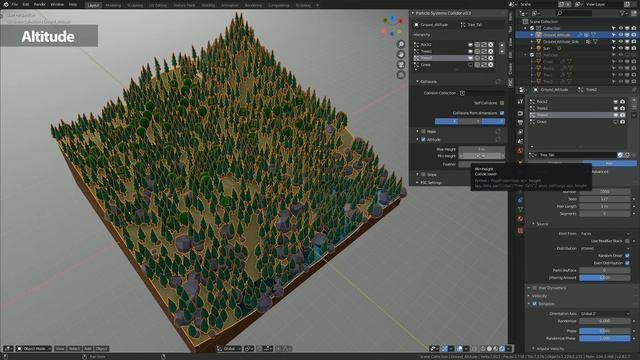Disable the Altitude checkbox
This screenshot has width=640, height=360.
[x=423, y=140]
